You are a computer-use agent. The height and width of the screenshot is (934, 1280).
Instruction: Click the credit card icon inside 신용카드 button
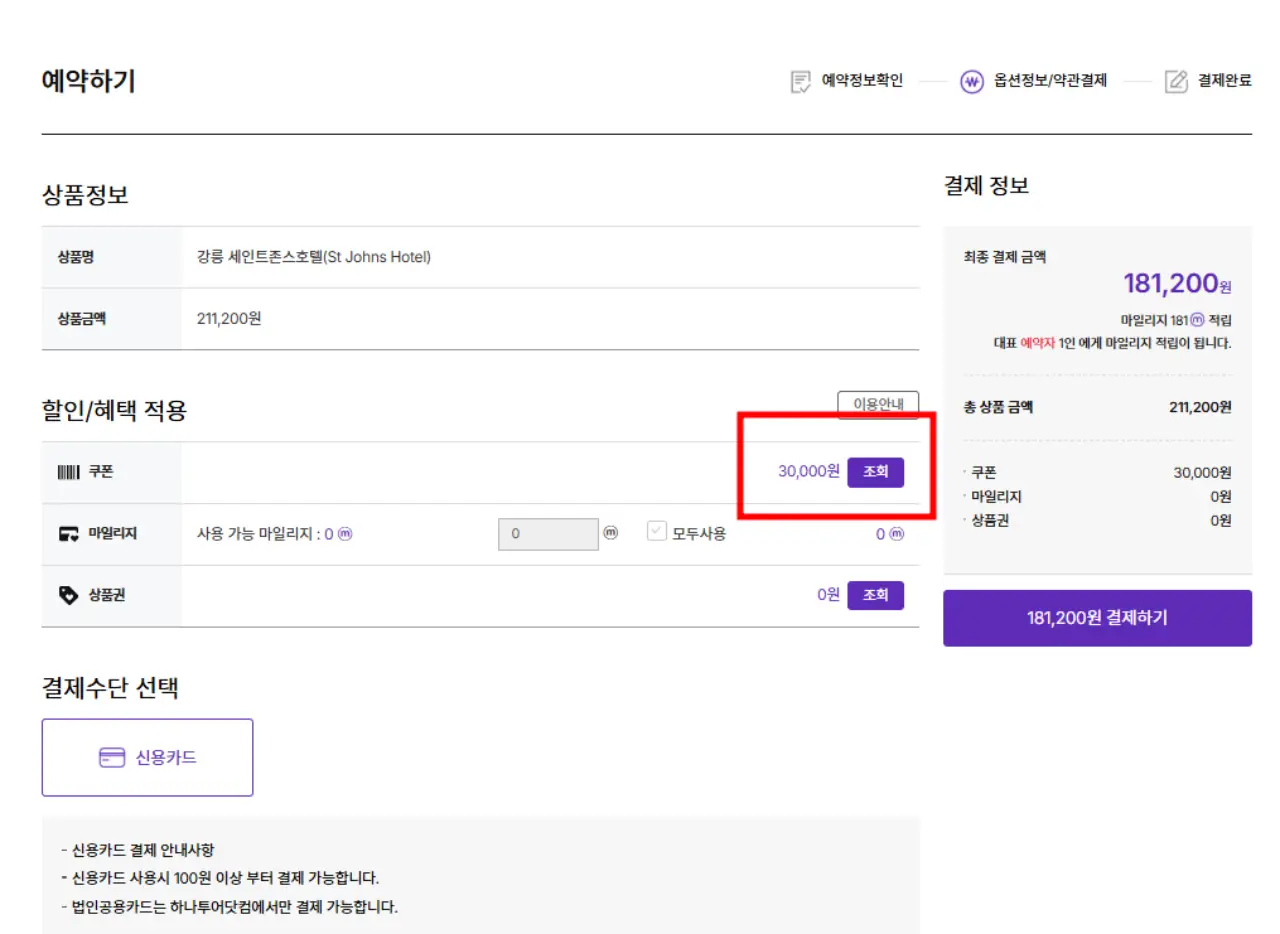[113, 757]
